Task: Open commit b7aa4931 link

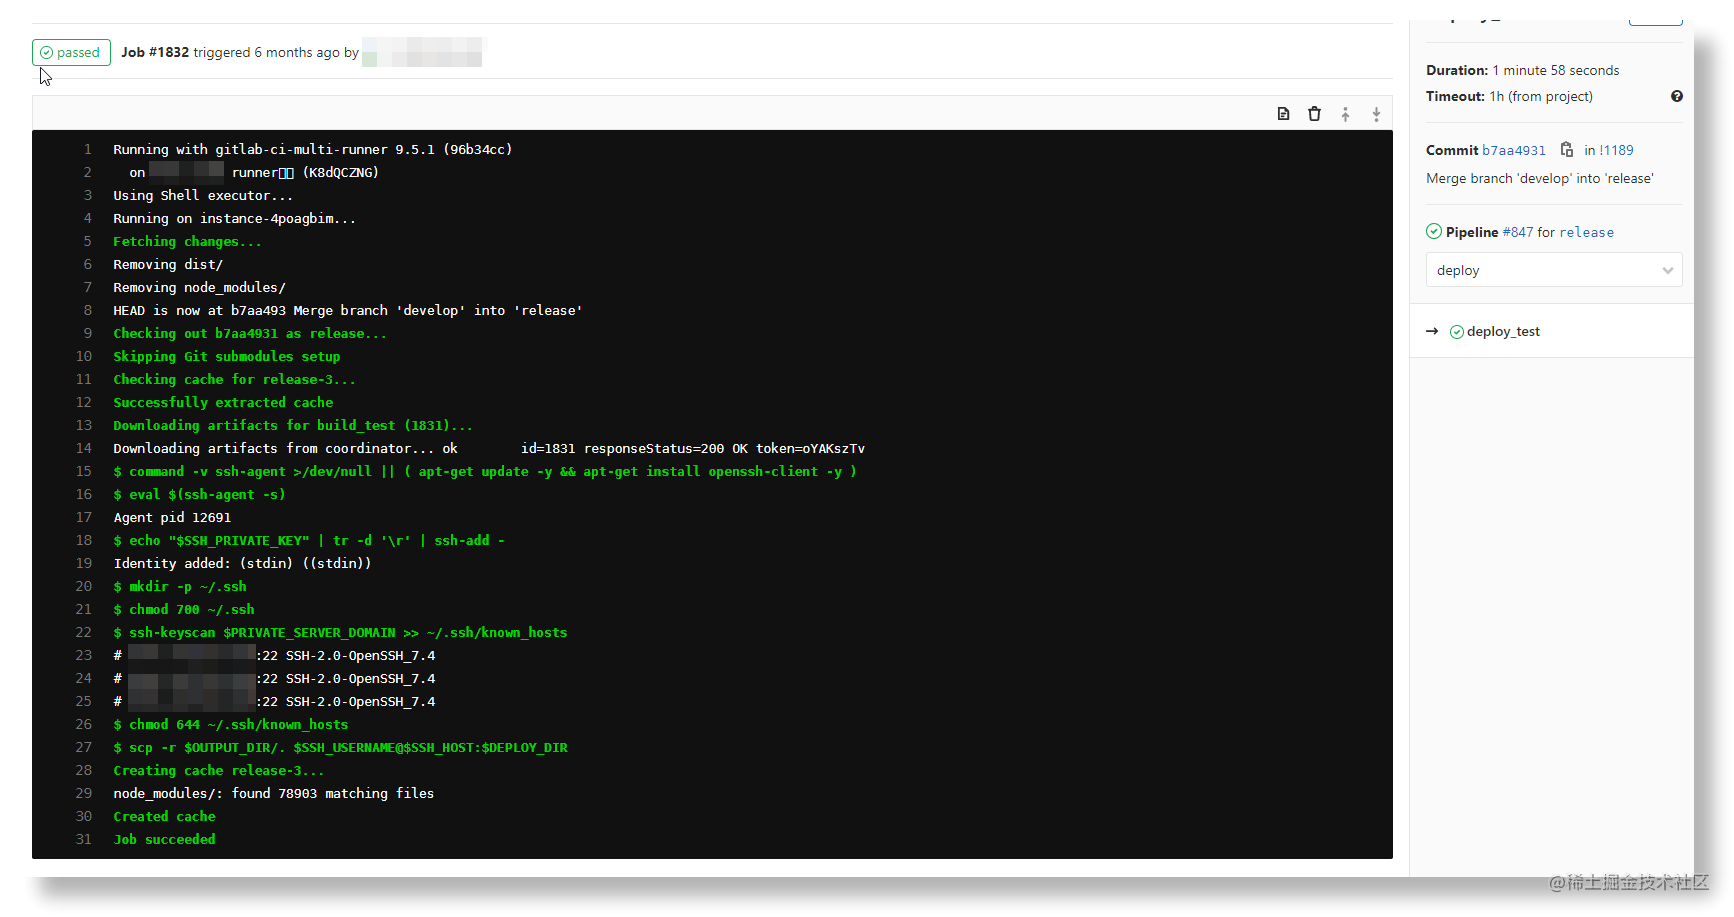Action: coord(1513,150)
